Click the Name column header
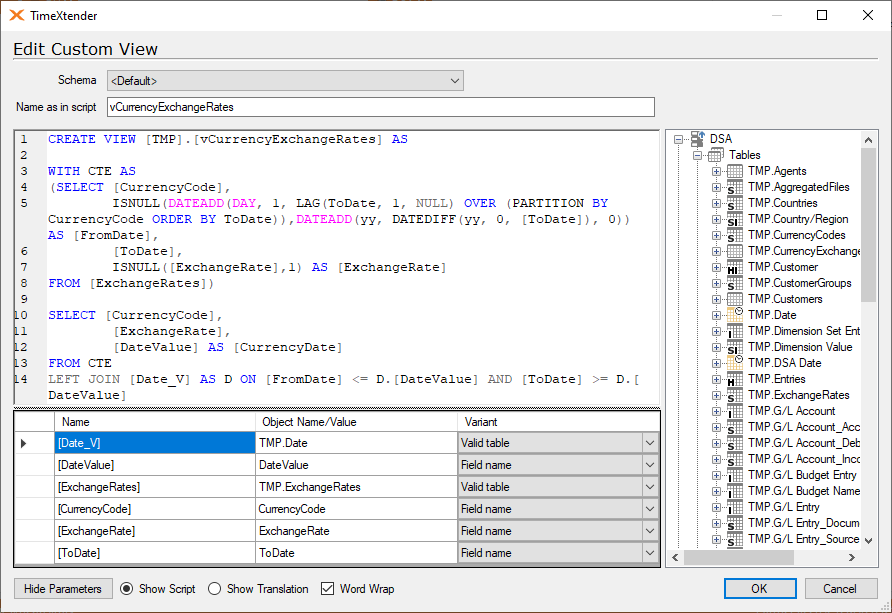This screenshot has height=613, width=892. [155, 422]
